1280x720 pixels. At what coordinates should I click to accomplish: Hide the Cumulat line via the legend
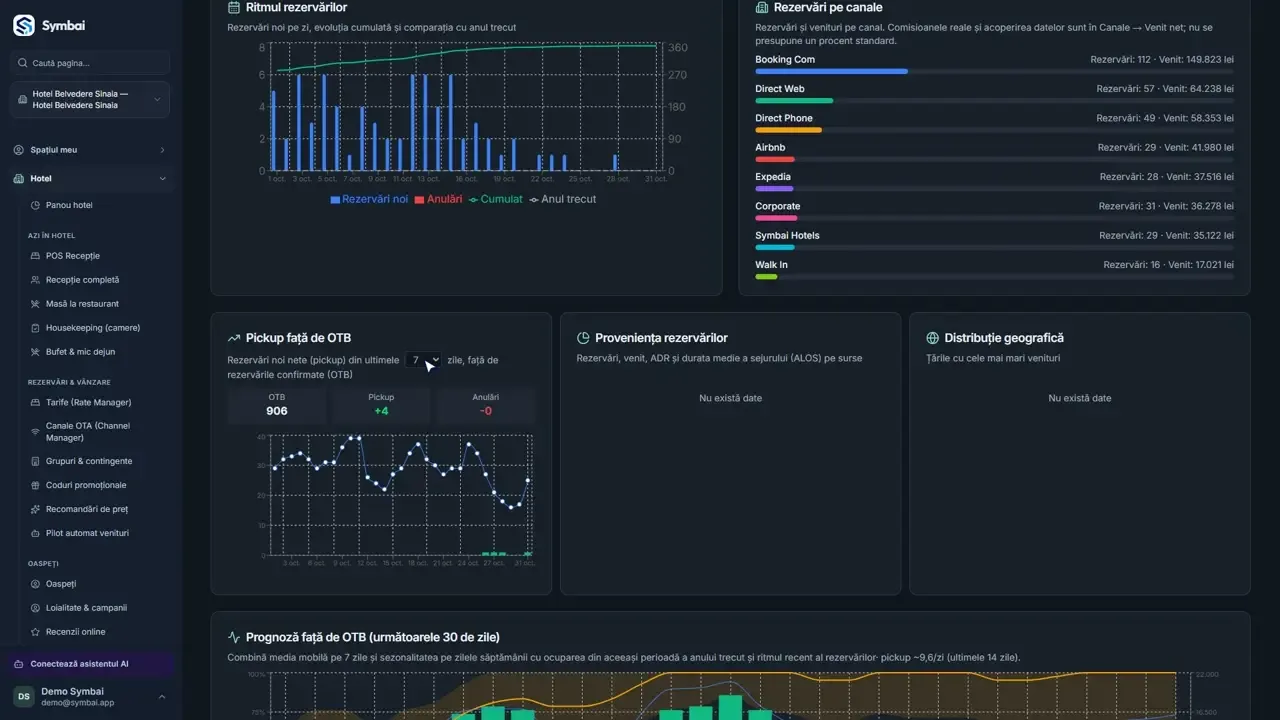[496, 199]
